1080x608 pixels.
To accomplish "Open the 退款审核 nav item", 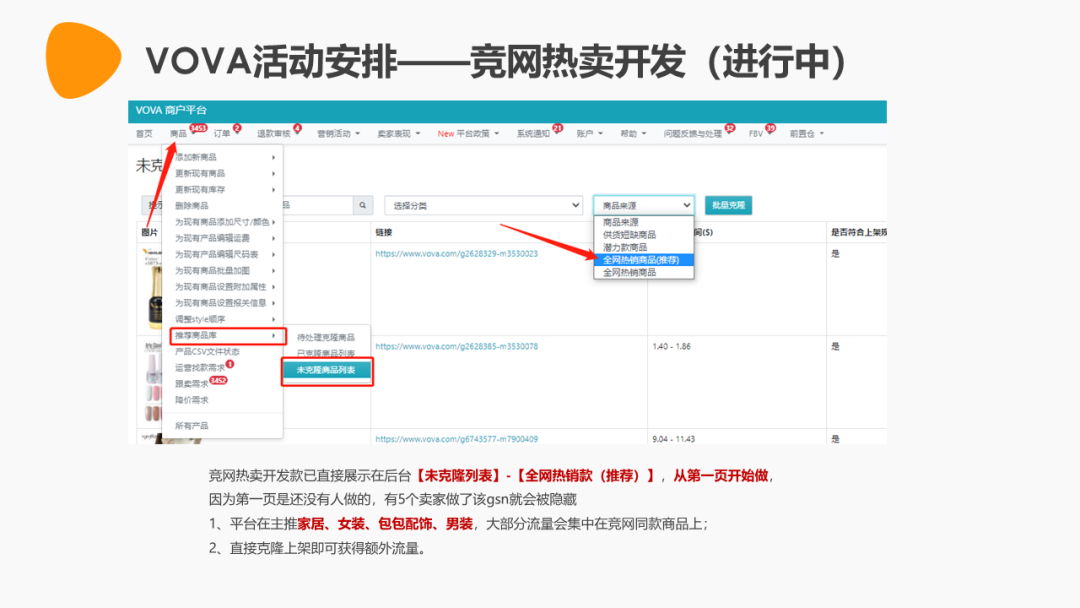I will point(273,134).
